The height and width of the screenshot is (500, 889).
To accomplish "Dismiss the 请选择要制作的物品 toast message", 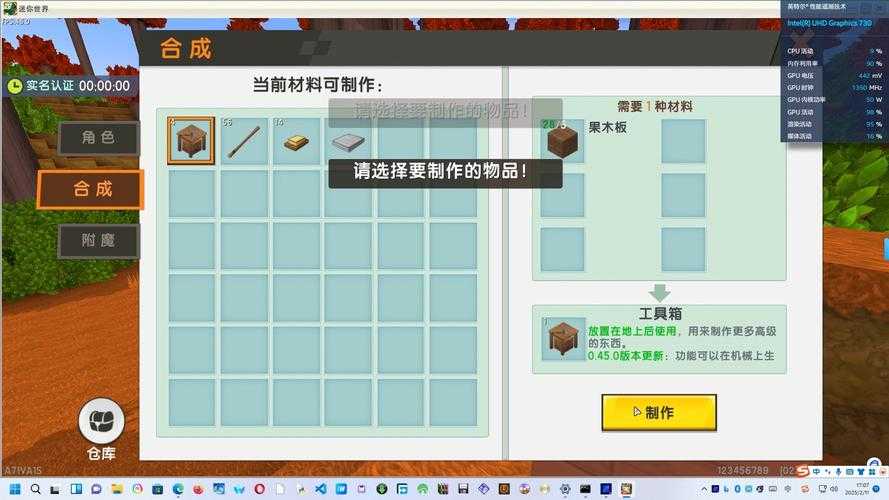I will [445, 172].
